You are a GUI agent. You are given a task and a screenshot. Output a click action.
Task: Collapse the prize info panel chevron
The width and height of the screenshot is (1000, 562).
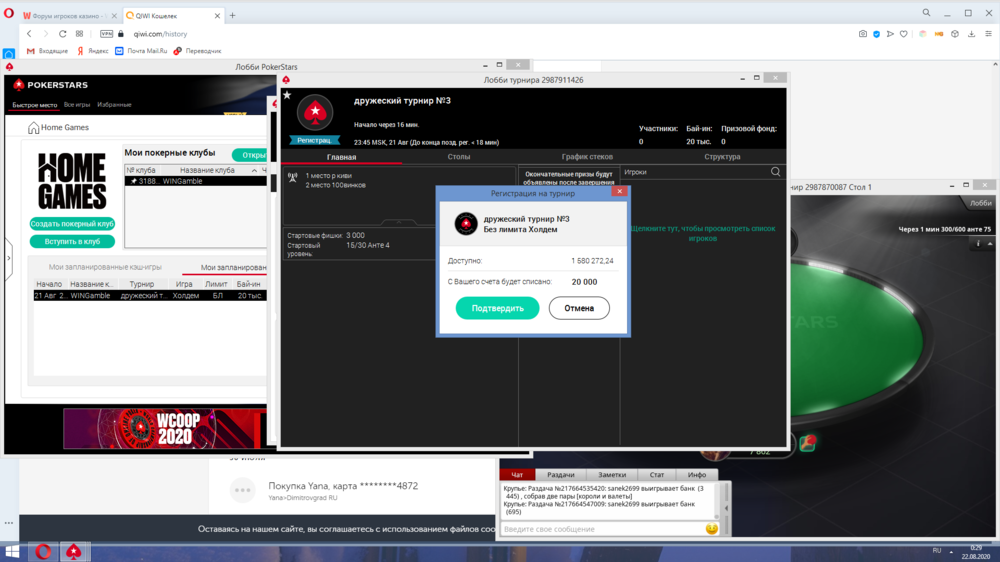click(x=398, y=222)
